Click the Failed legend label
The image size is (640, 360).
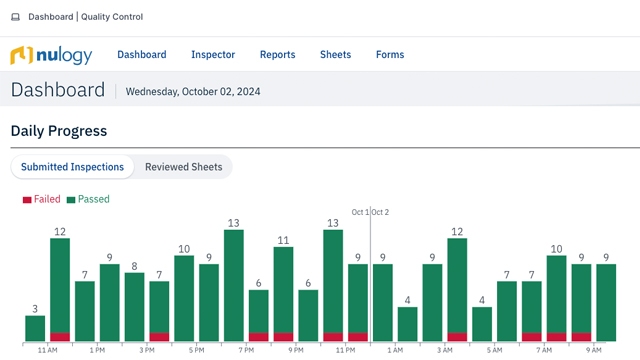click(47, 199)
